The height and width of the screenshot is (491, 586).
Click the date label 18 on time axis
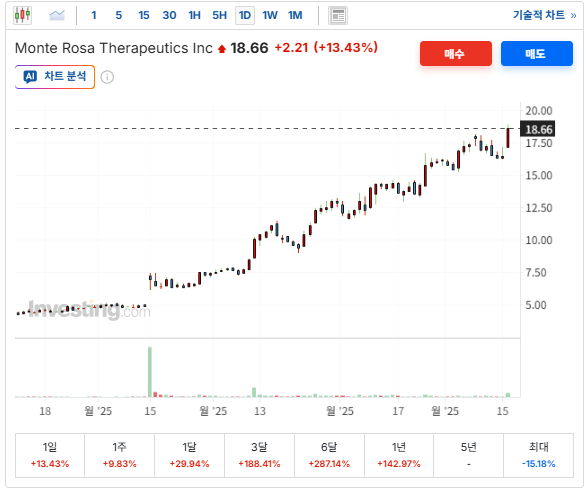[x=45, y=411]
